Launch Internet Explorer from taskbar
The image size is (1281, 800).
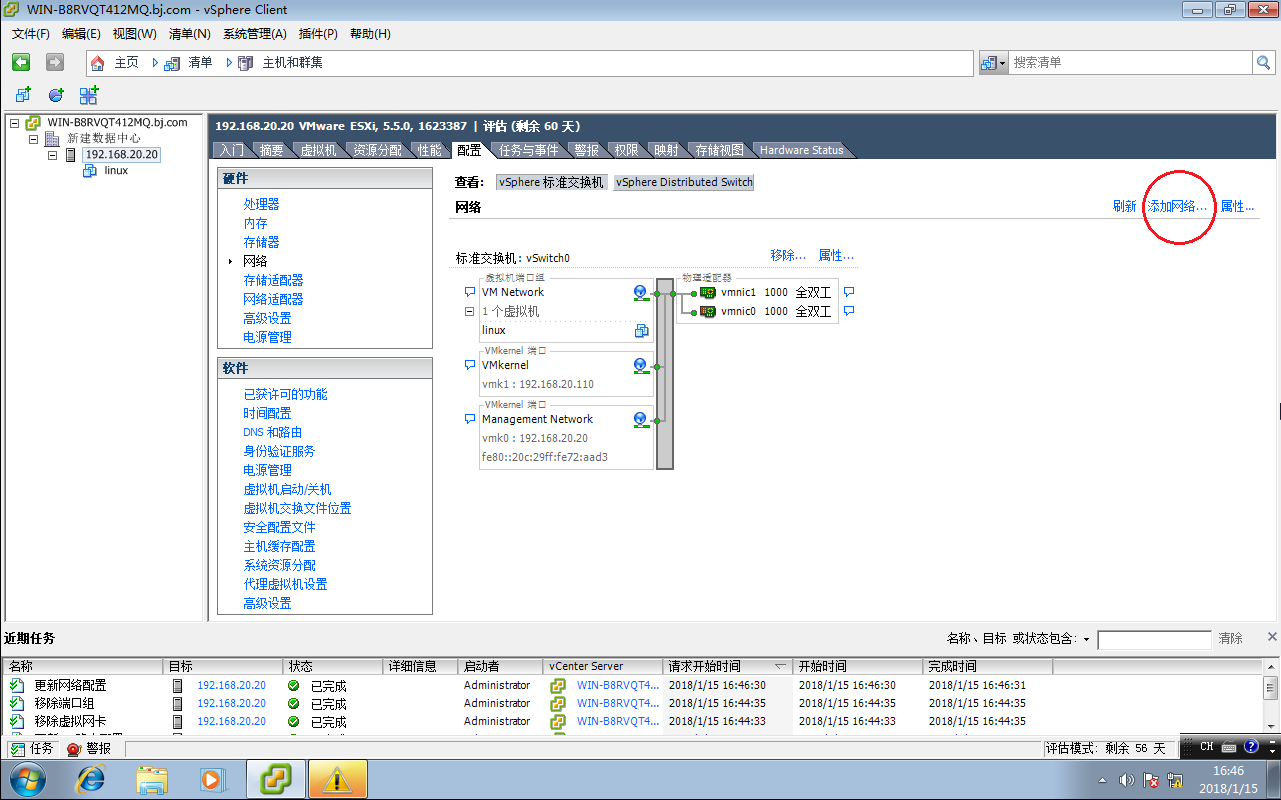click(x=90, y=779)
